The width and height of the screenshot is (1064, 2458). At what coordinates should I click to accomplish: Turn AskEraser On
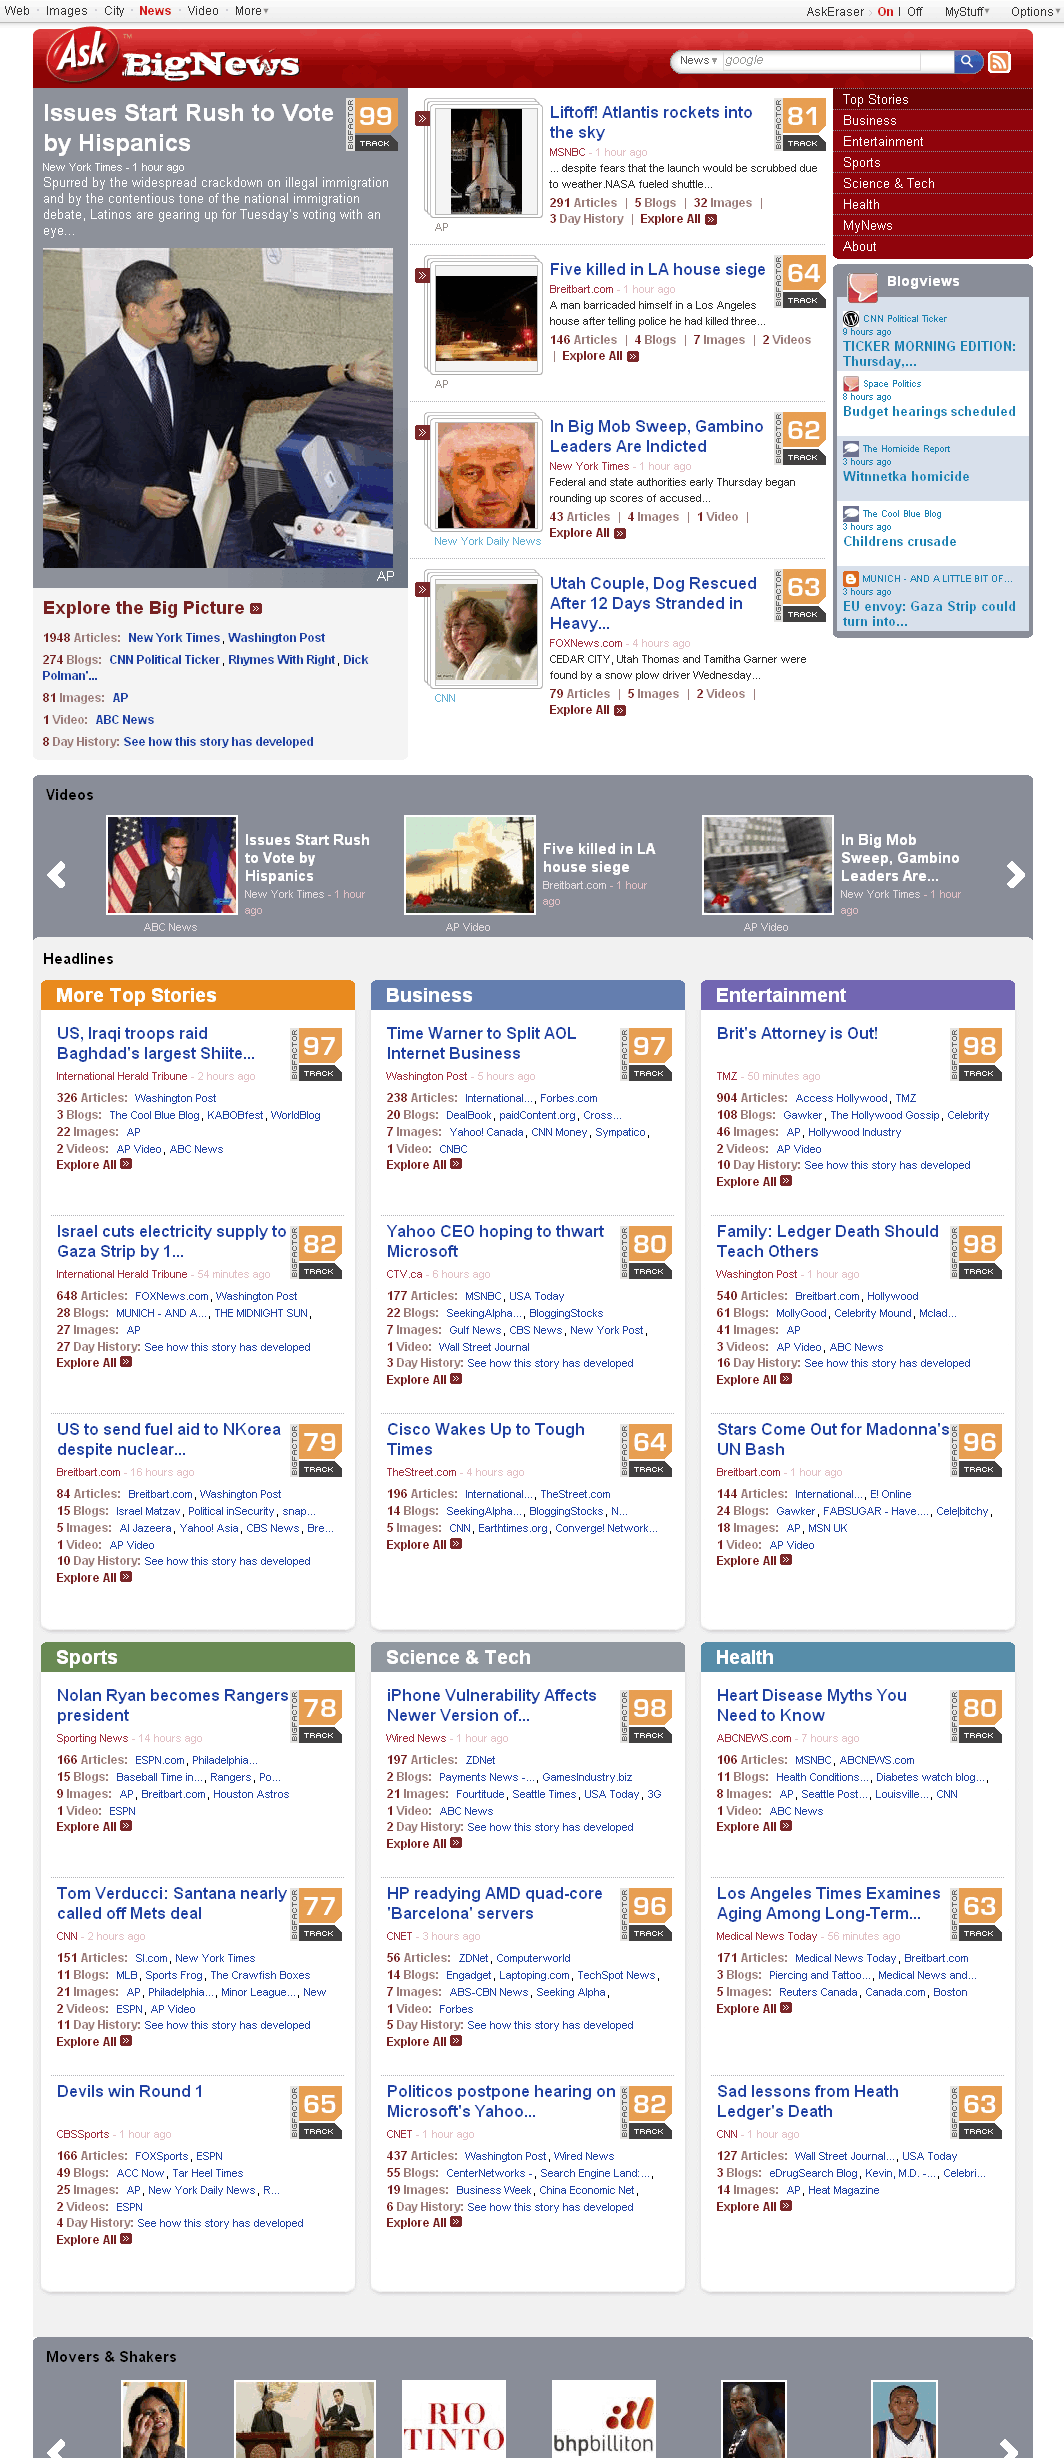(885, 12)
